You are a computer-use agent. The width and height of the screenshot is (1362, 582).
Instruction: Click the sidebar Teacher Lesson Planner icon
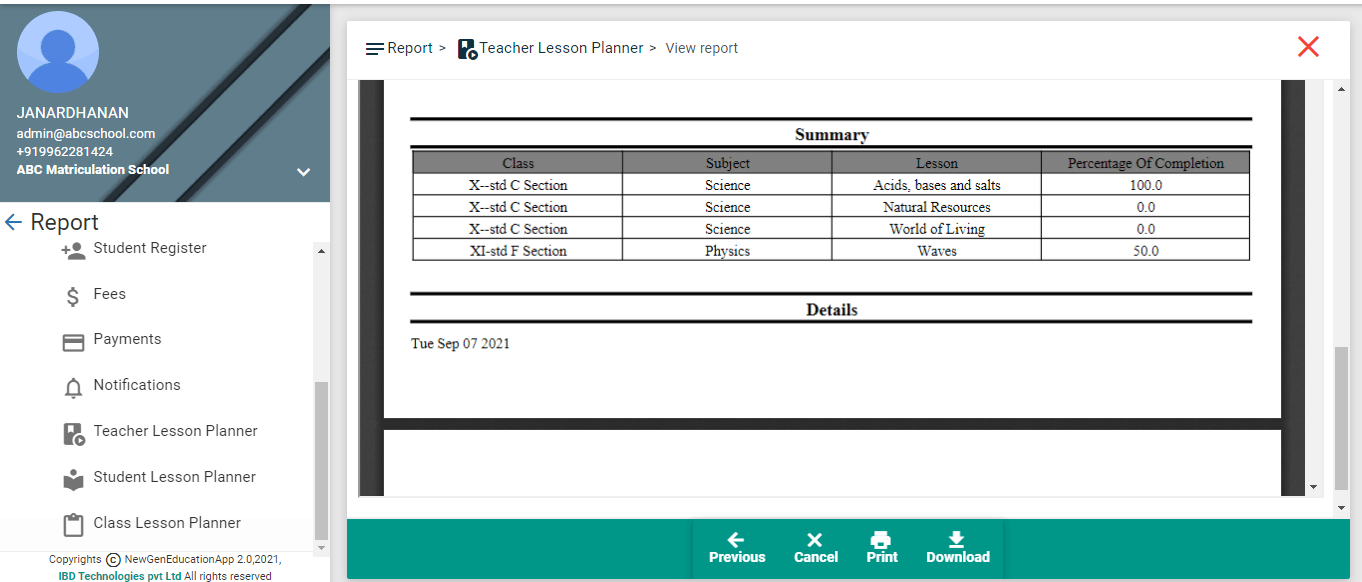point(74,434)
